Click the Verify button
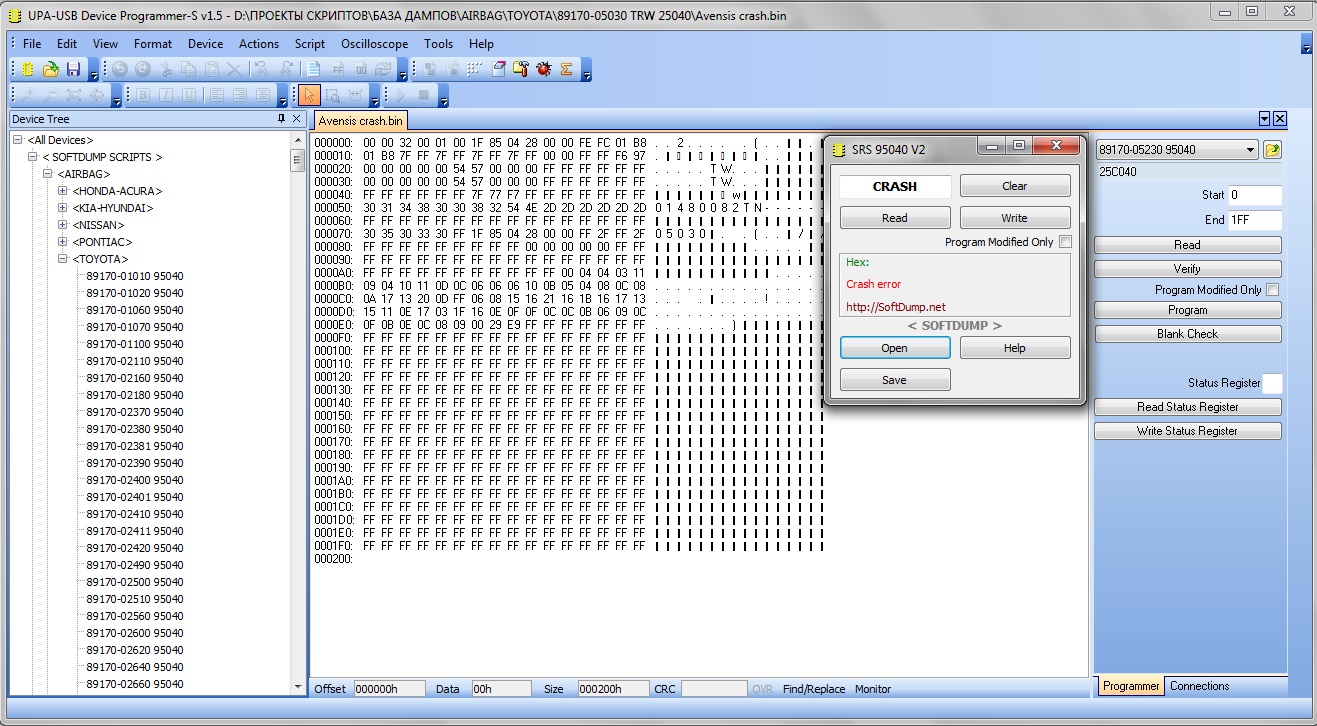 point(1188,269)
